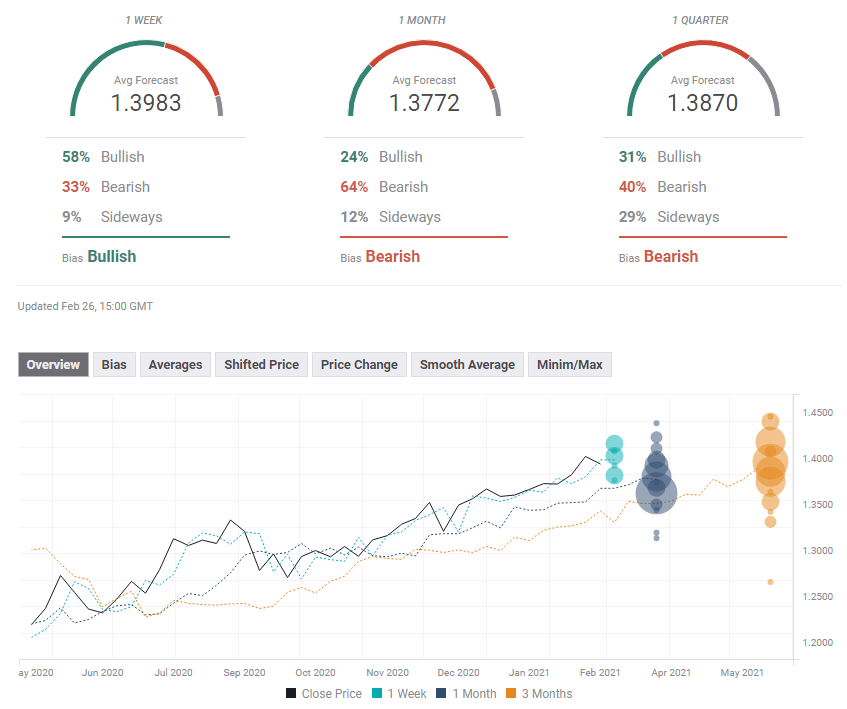This screenshot has height=709, width=847.
Task: Select the Minim/Max tab
Action: point(570,365)
